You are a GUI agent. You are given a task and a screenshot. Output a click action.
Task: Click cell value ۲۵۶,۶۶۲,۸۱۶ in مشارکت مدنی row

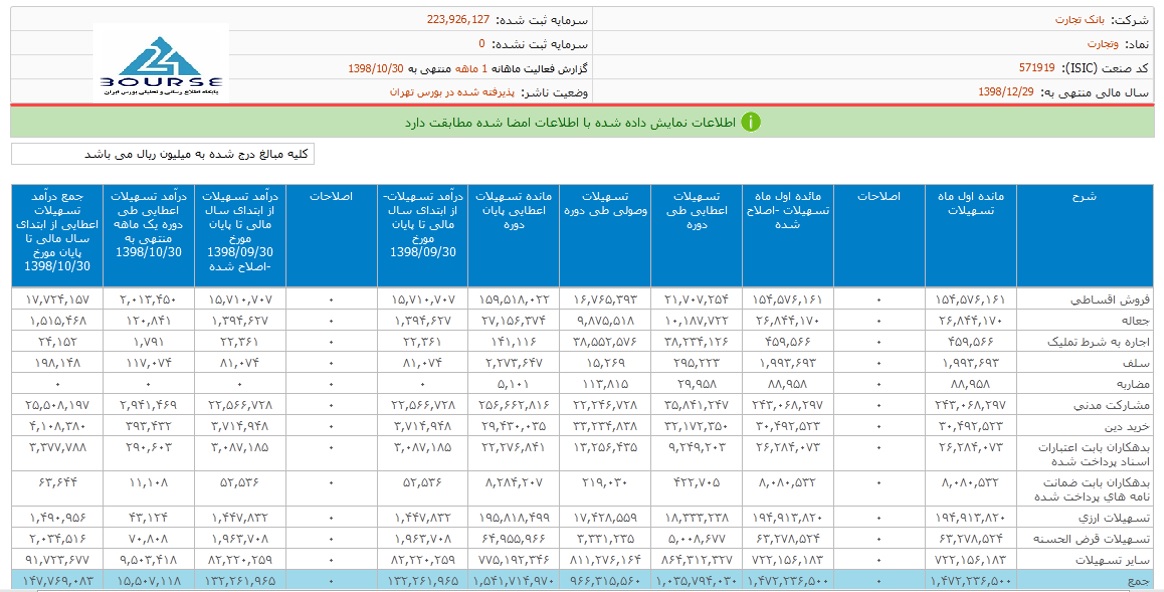(x=514, y=406)
